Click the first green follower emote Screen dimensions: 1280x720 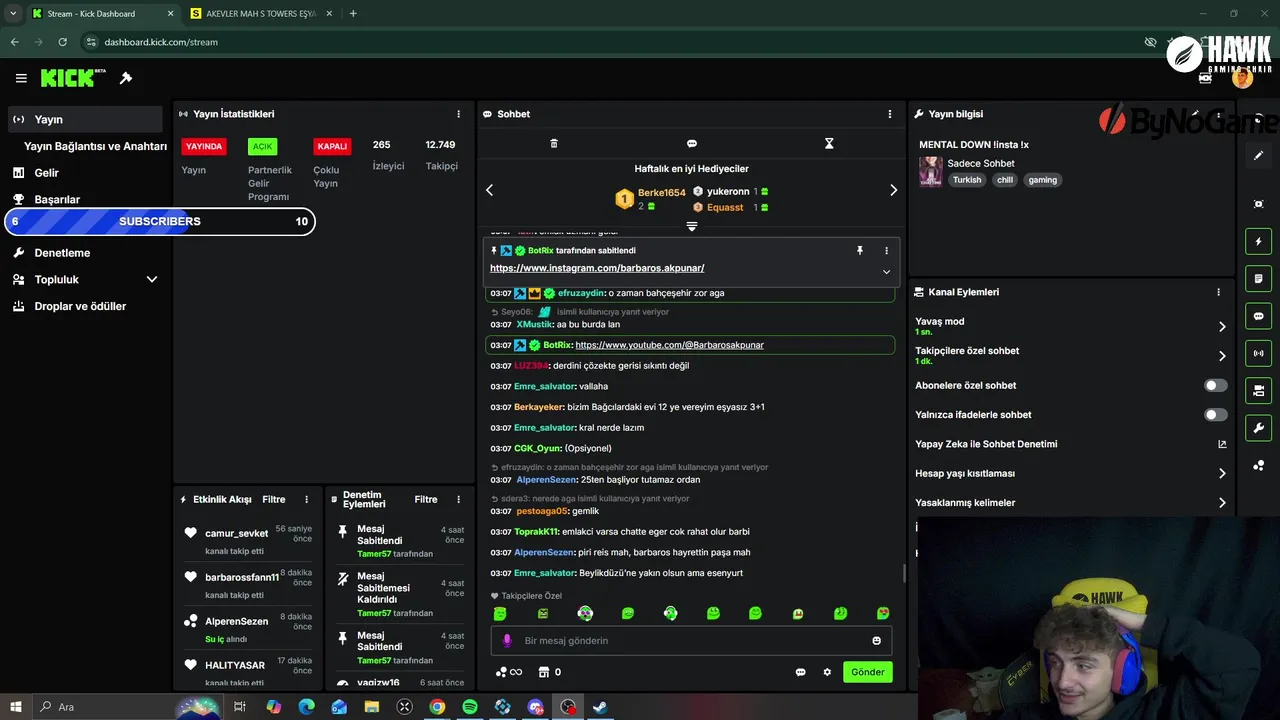(500, 613)
